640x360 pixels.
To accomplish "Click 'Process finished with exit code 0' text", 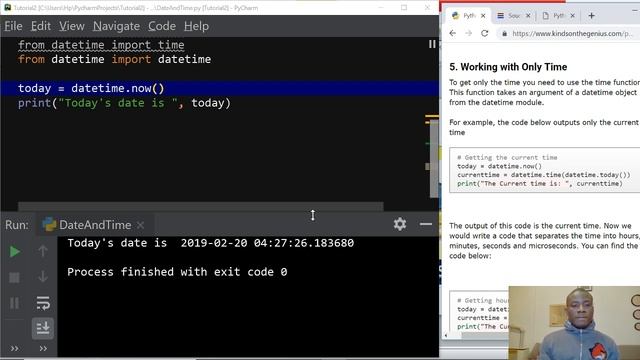I will pos(177,272).
